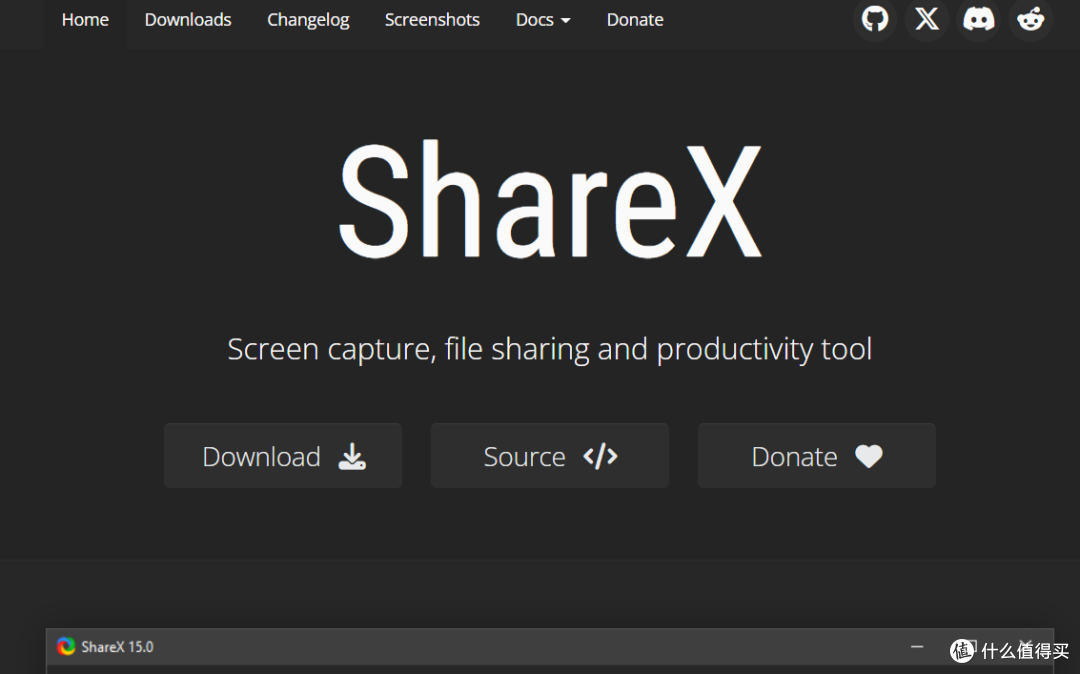
Task: Click the Donate button with heart
Action: pos(817,456)
